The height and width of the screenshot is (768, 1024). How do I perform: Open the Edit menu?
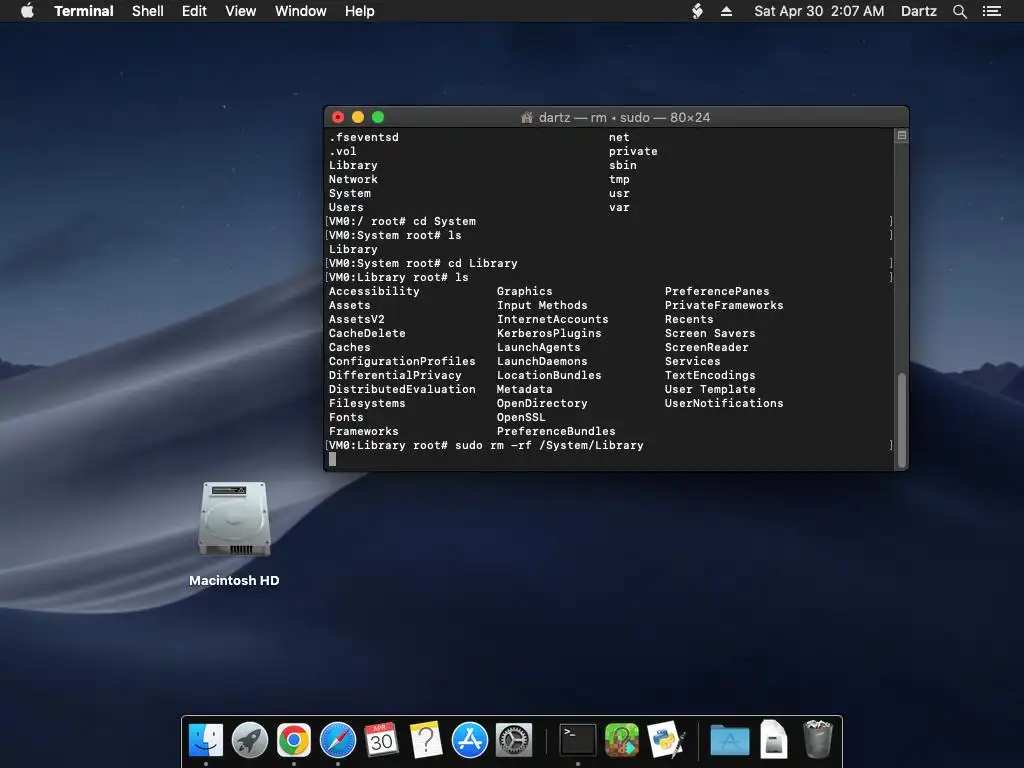click(194, 11)
